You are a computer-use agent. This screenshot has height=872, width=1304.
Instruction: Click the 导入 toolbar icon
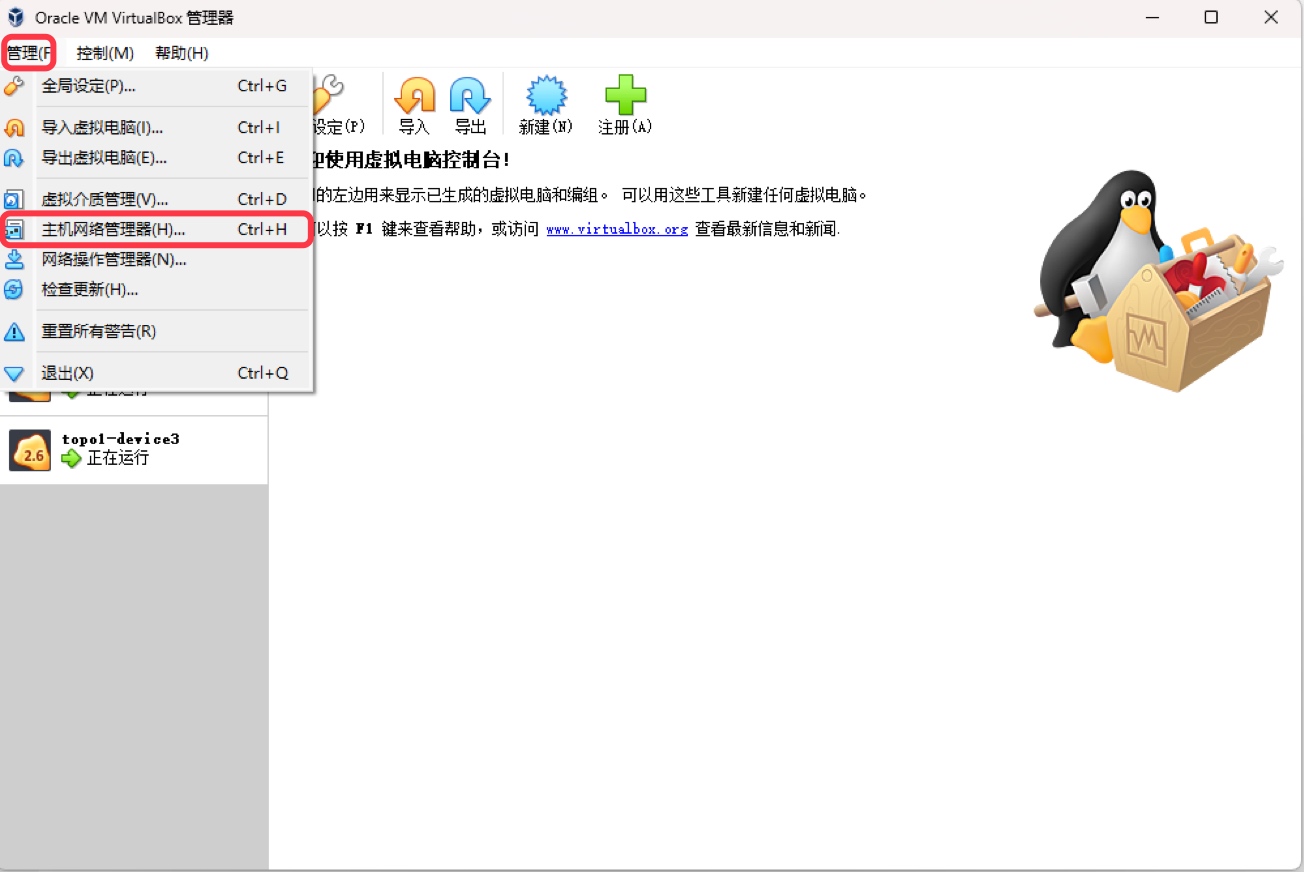pos(414,96)
